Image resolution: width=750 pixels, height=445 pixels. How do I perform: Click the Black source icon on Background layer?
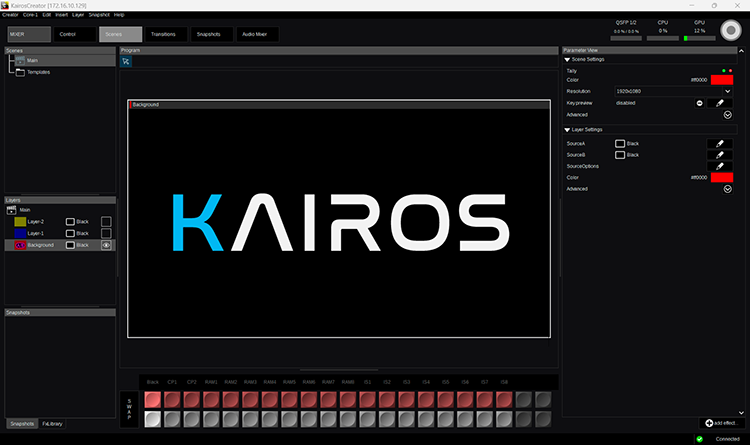coord(70,245)
